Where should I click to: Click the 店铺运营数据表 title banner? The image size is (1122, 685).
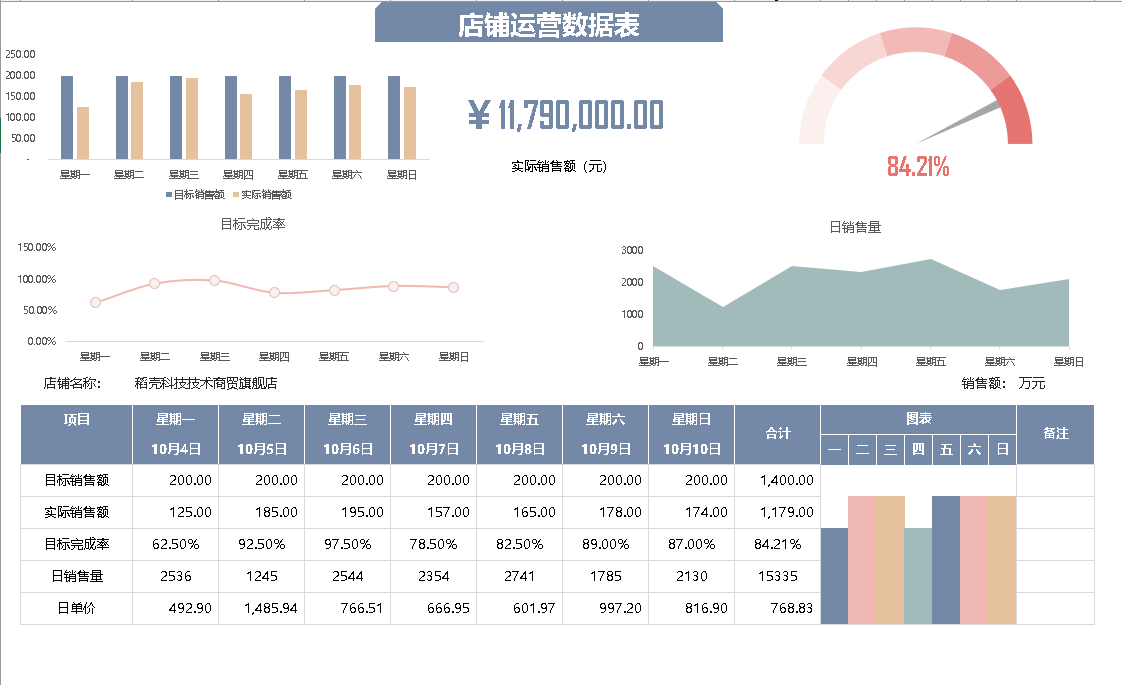548,25
